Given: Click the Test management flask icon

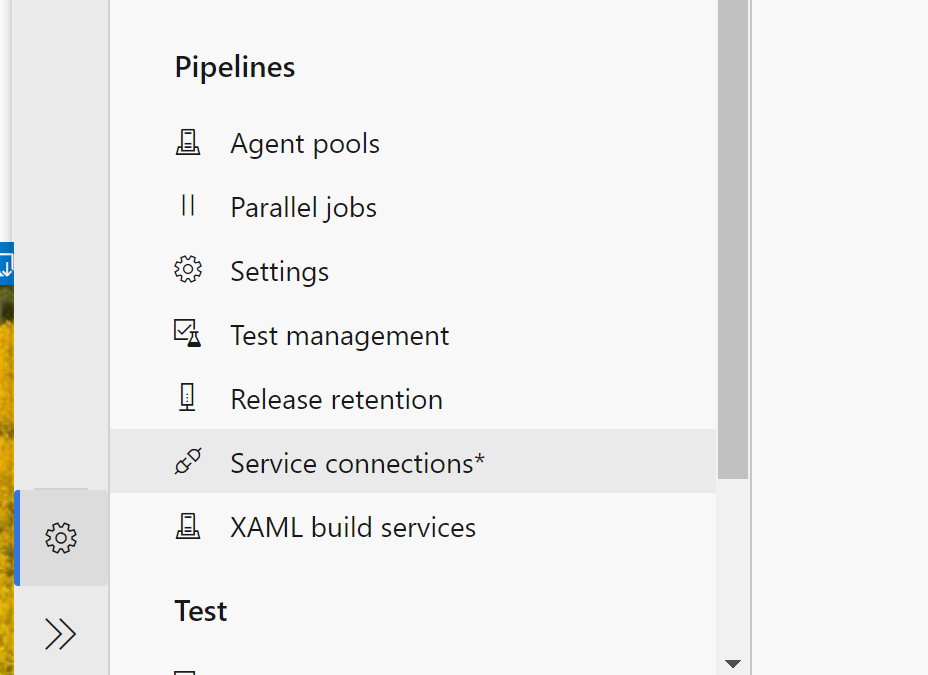Looking at the screenshot, I should click(188, 334).
